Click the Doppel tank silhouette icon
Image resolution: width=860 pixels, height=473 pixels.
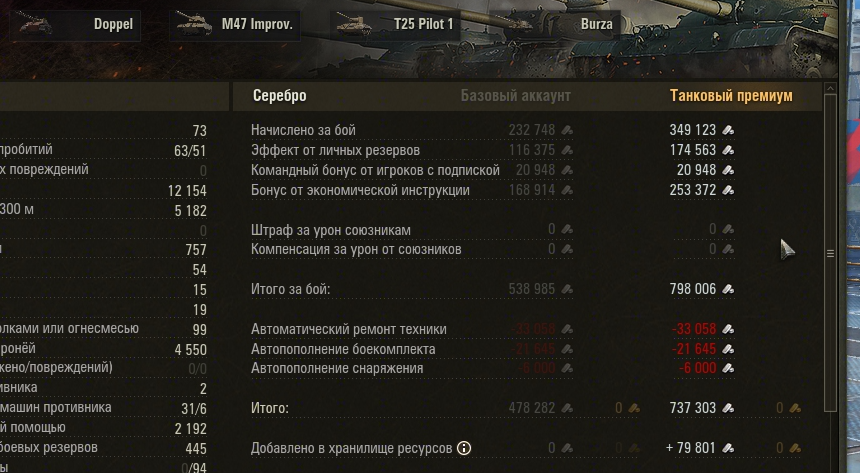[37, 23]
